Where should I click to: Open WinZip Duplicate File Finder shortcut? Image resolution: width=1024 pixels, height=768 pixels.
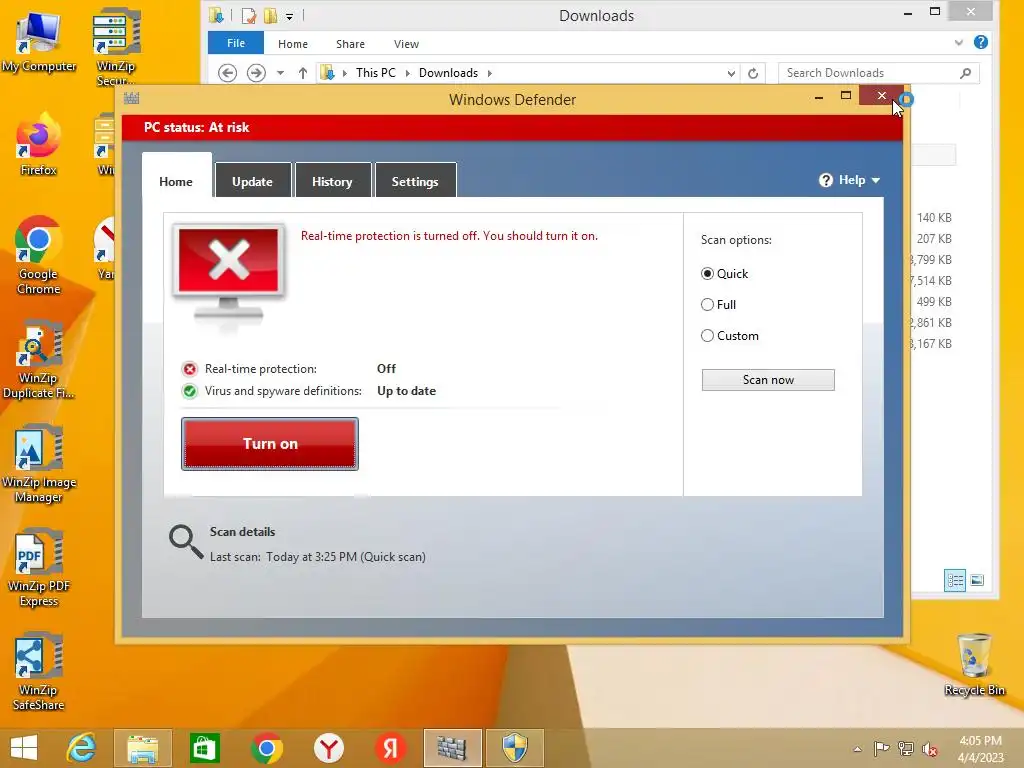pyautogui.click(x=39, y=359)
